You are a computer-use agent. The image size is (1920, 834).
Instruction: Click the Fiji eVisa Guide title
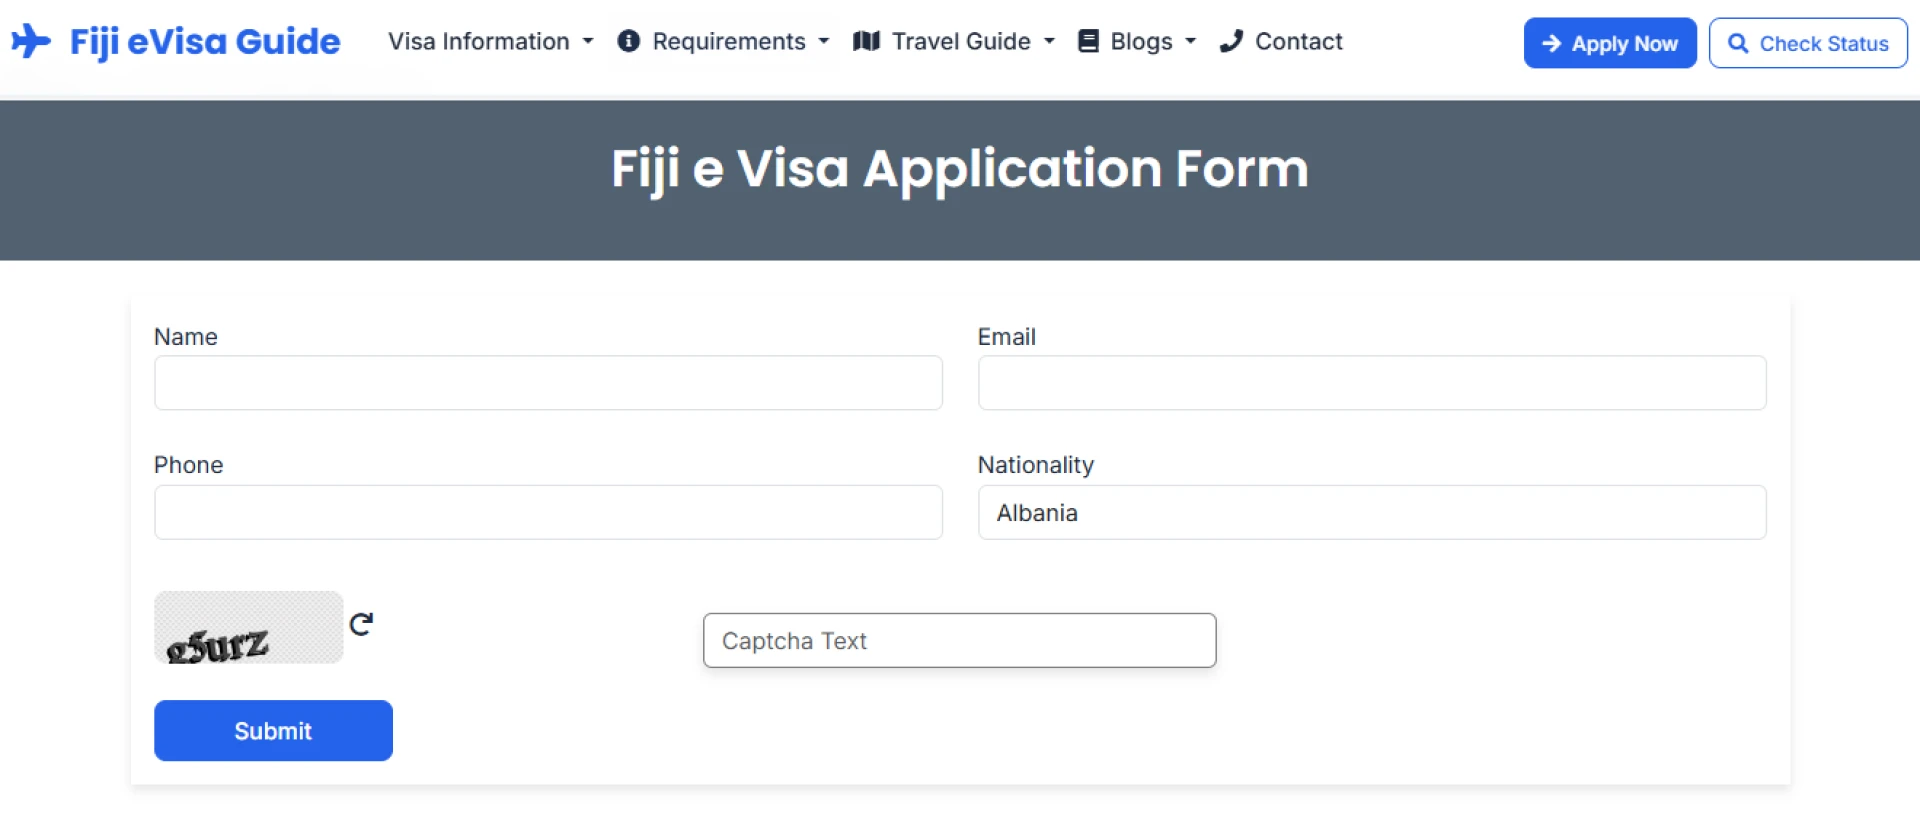click(204, 41)
